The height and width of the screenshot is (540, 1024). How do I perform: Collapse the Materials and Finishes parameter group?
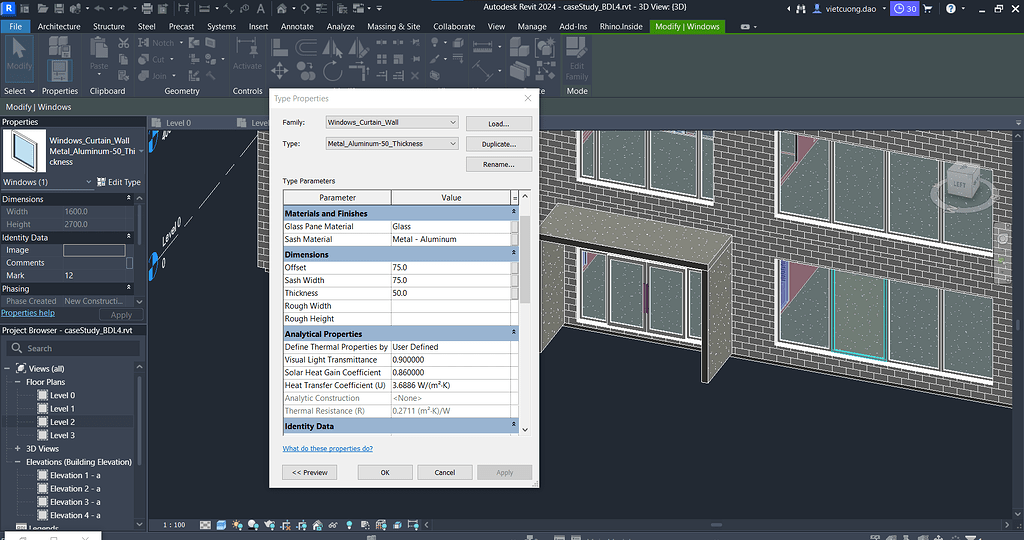click(513, 212)
